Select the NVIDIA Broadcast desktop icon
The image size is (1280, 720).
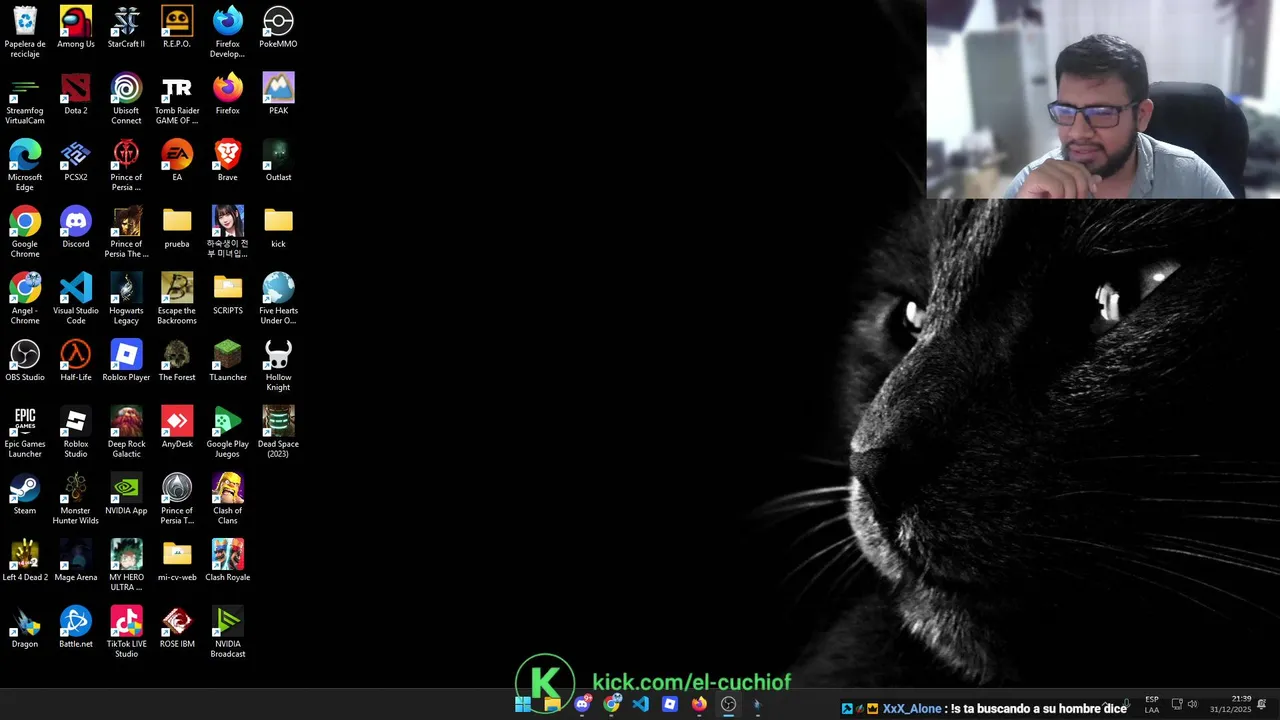[x=228, y=631]
